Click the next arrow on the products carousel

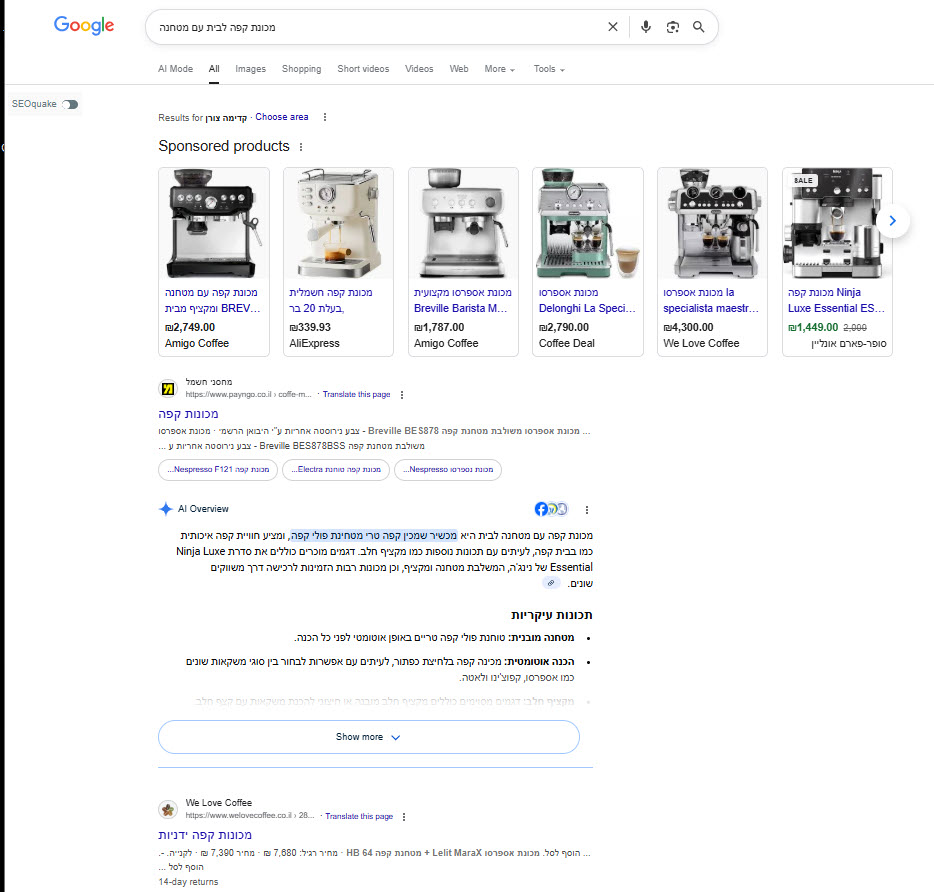(893, 220)
